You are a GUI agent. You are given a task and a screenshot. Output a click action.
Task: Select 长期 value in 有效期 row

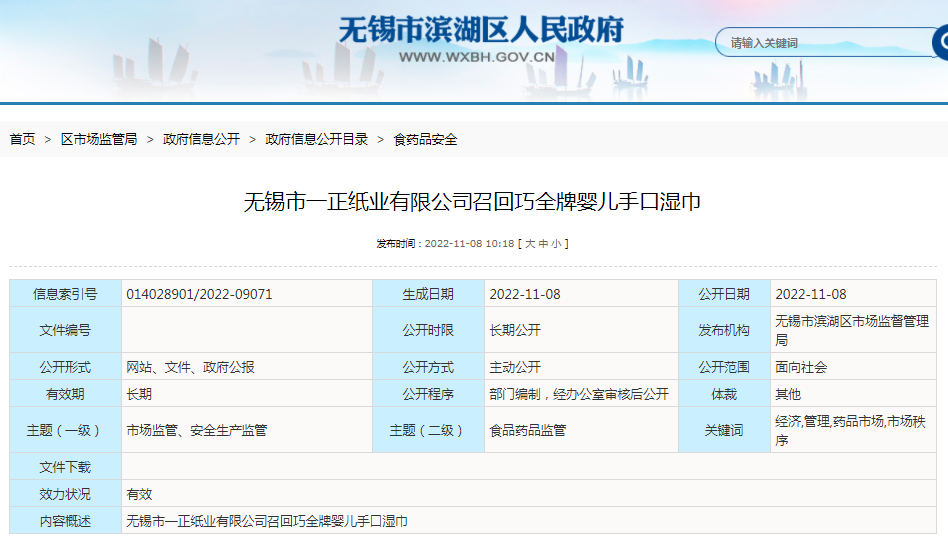139,394
